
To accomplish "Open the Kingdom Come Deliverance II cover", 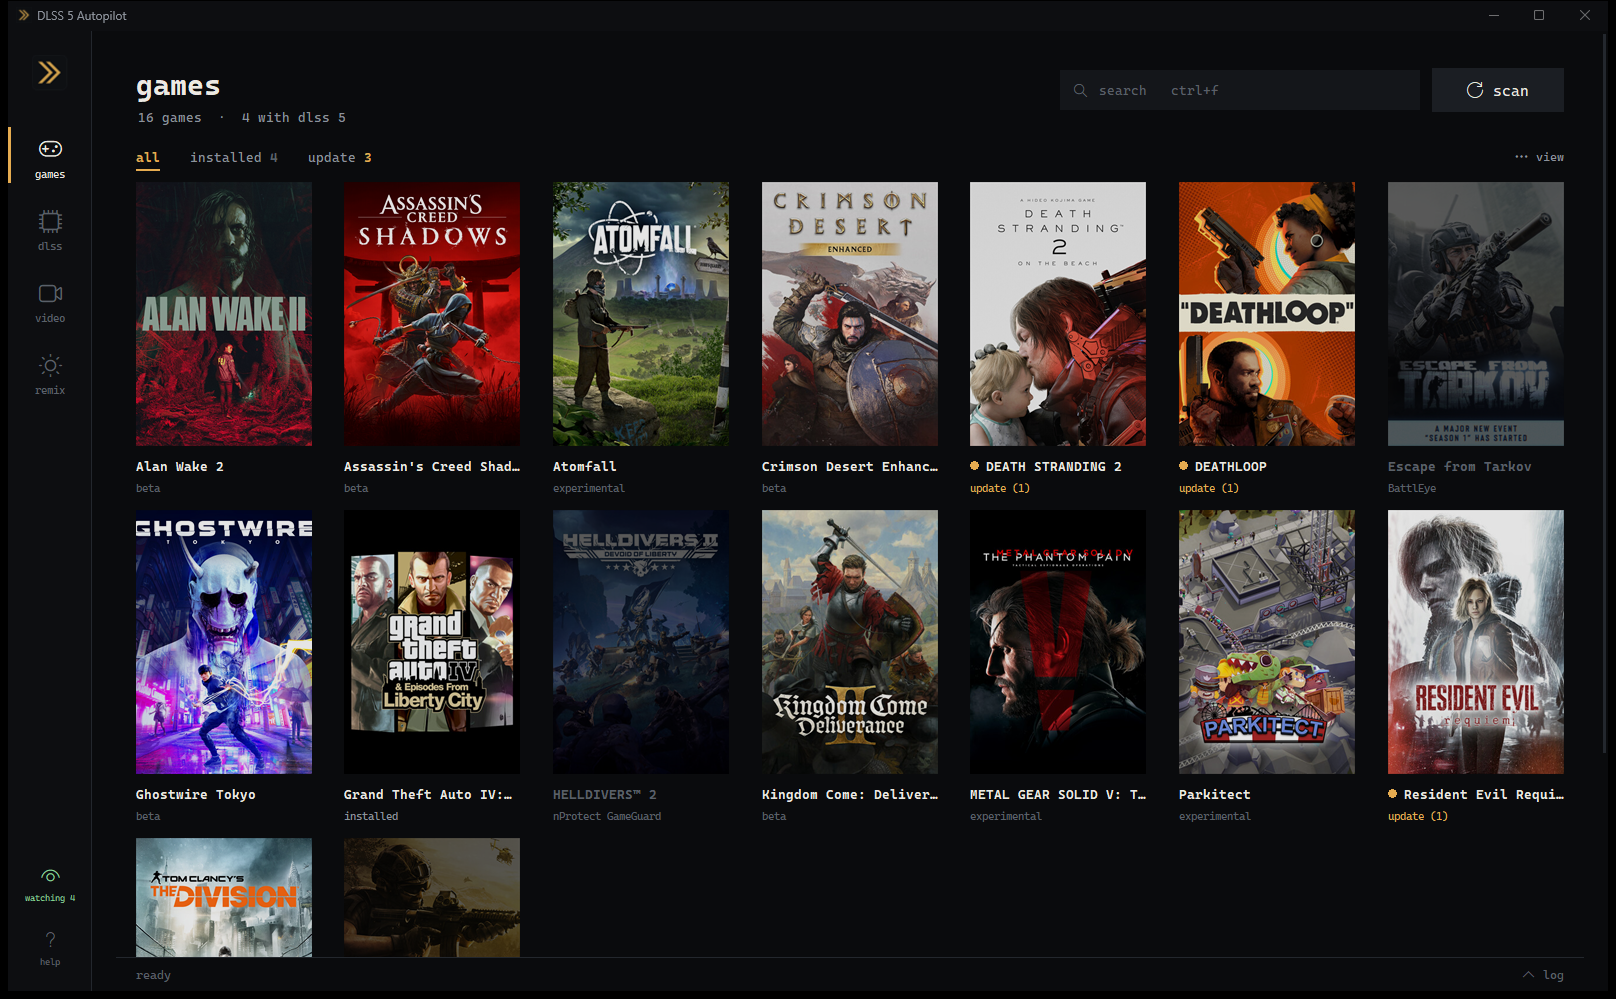I will coord(850,642).
